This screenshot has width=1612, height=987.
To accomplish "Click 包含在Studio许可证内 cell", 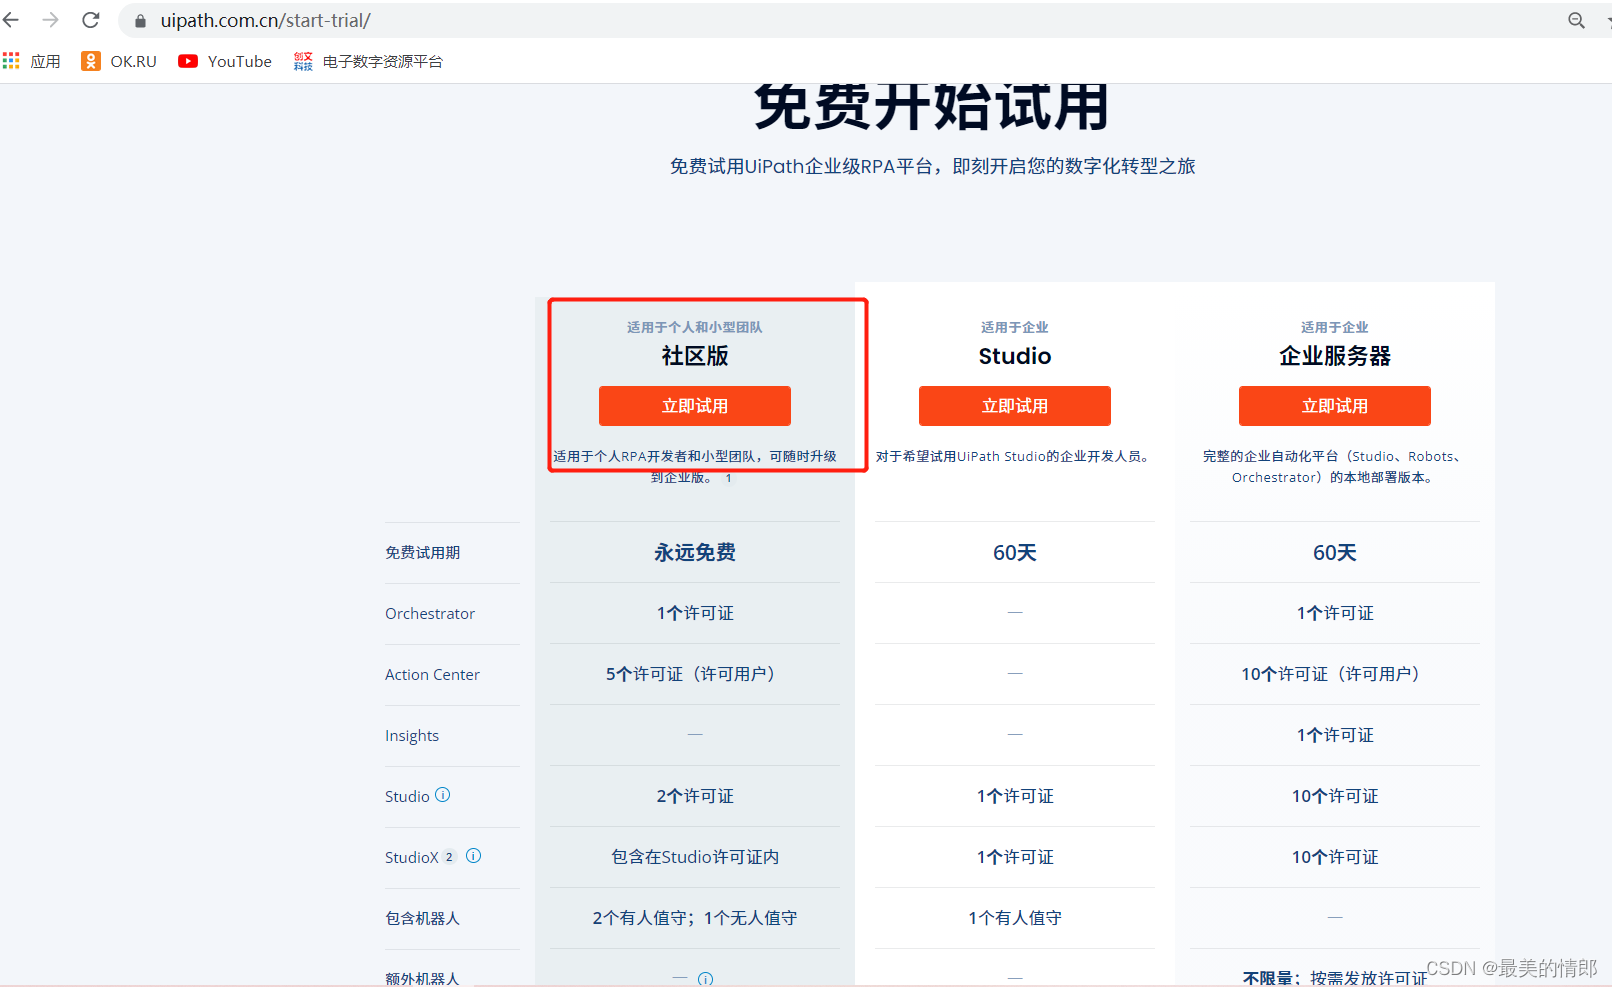I will (x=695, y=858).
